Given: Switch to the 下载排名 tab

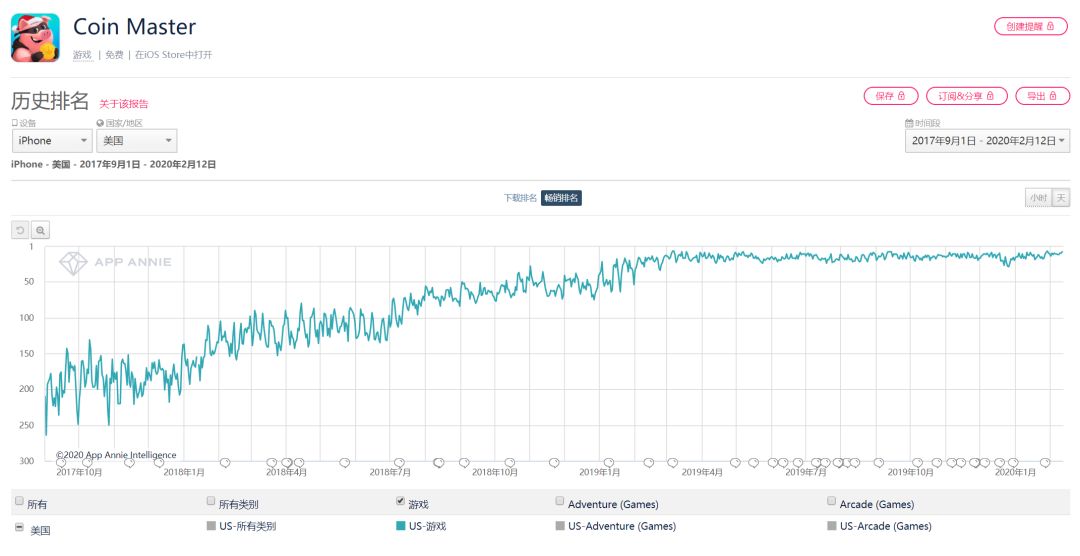Looking at the screenshot, I should point(520,198).
